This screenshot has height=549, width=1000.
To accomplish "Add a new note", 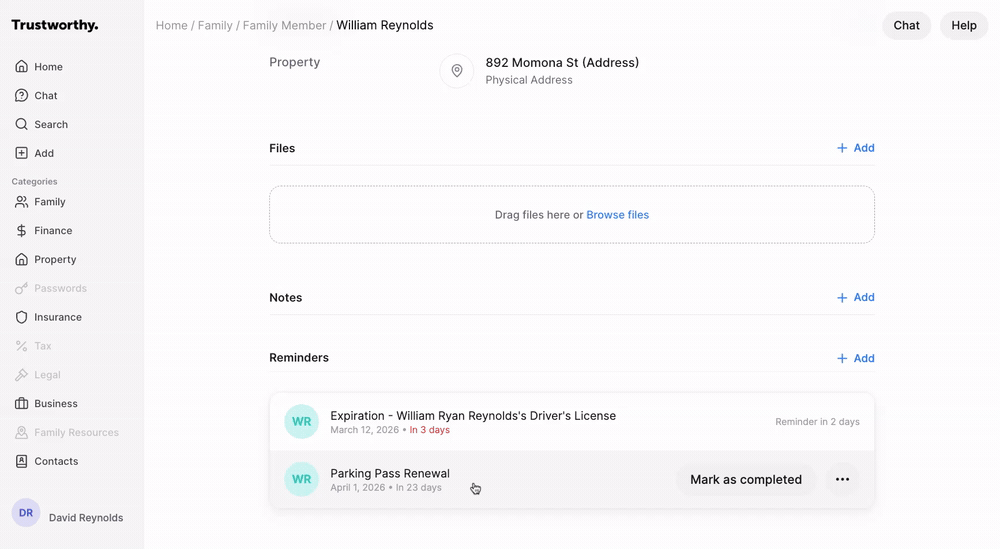I will (856, 298).
